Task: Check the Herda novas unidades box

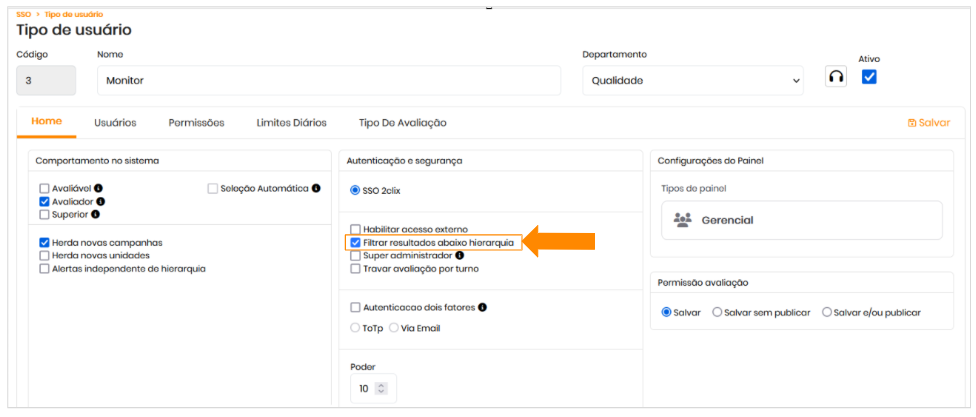Action: click(44, 255)
